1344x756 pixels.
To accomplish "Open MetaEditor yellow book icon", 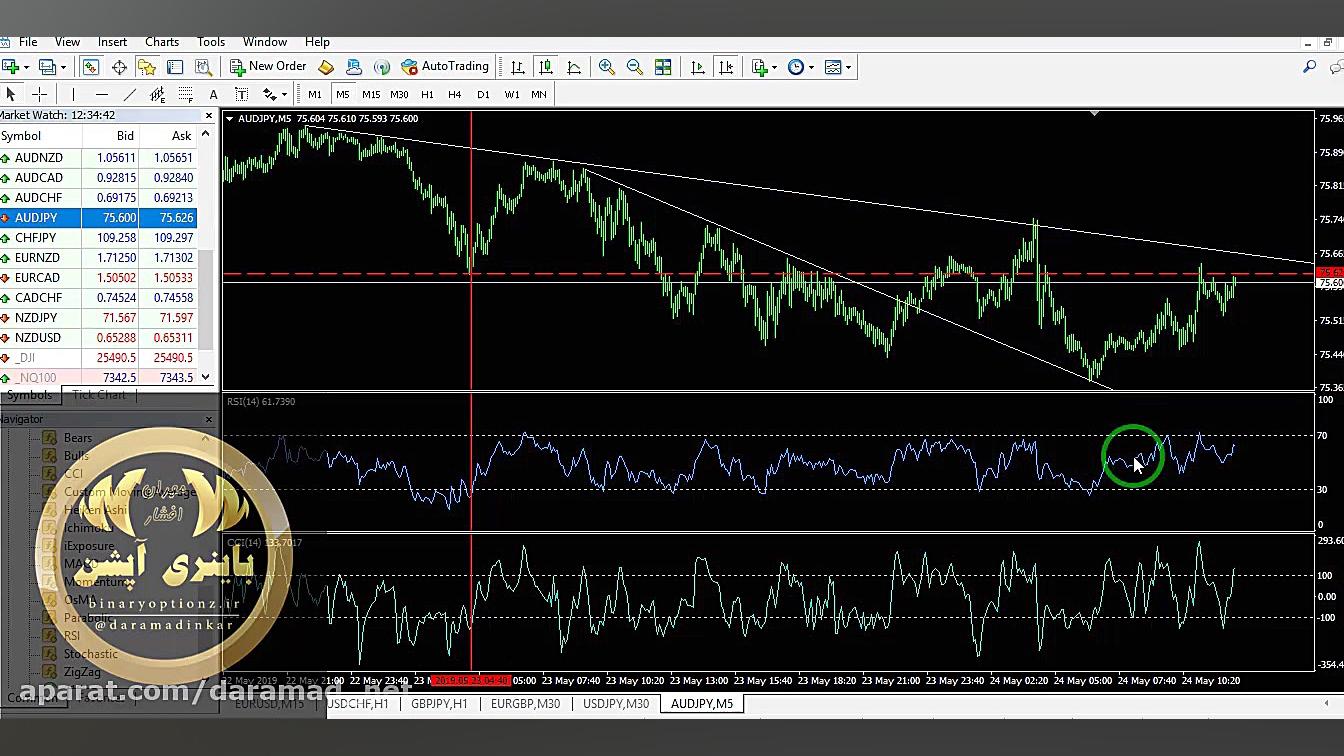I will point(325,67).
